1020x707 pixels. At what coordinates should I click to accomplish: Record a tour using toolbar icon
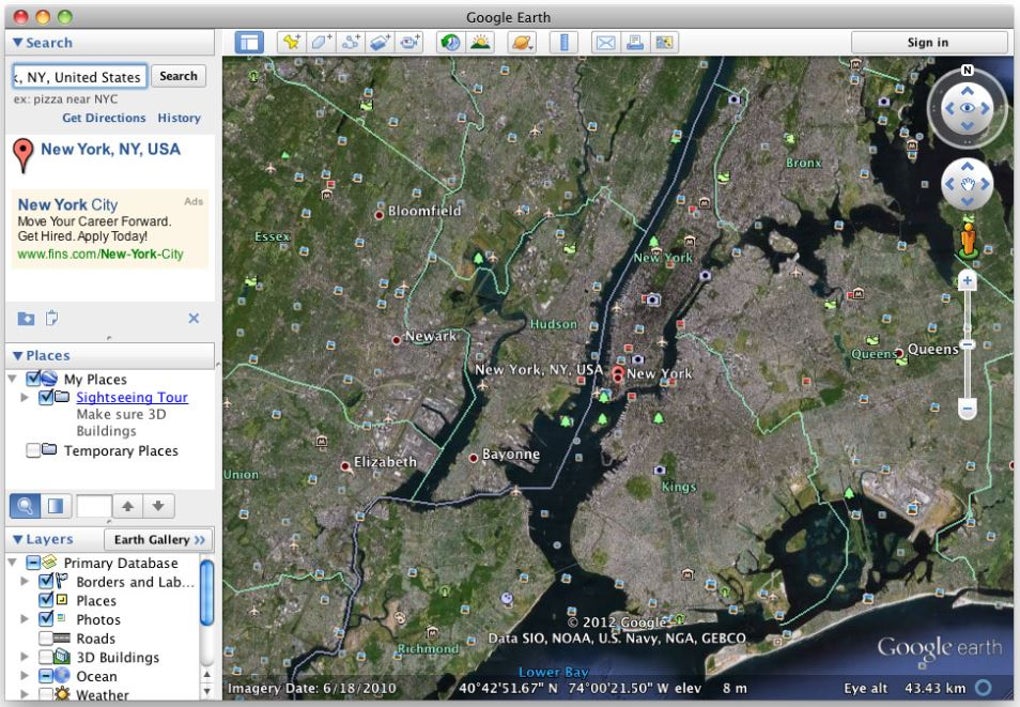click(x=410, y=42)
